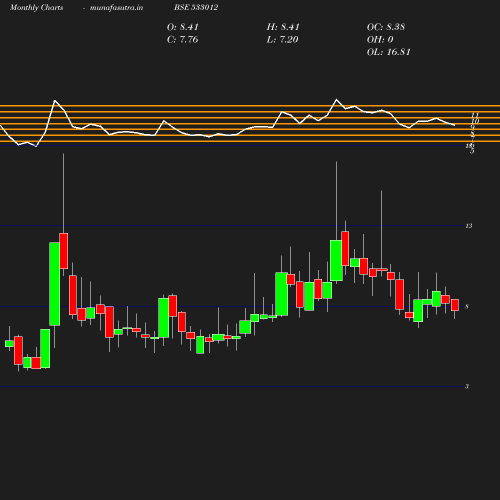Click the price axis label '8'
This screenshot has width=500, height=500.
tap(467, 306)
